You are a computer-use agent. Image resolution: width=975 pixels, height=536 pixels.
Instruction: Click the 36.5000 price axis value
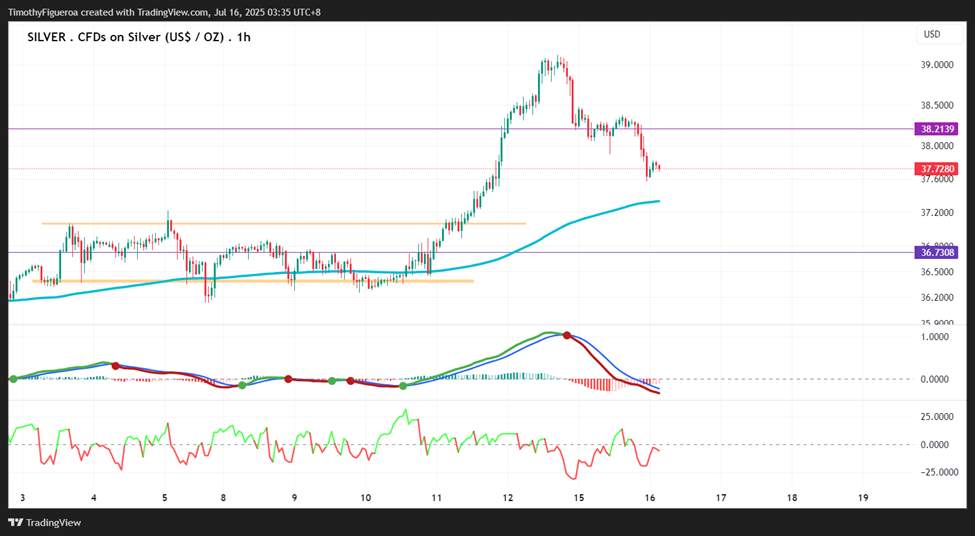click(935, 272)
